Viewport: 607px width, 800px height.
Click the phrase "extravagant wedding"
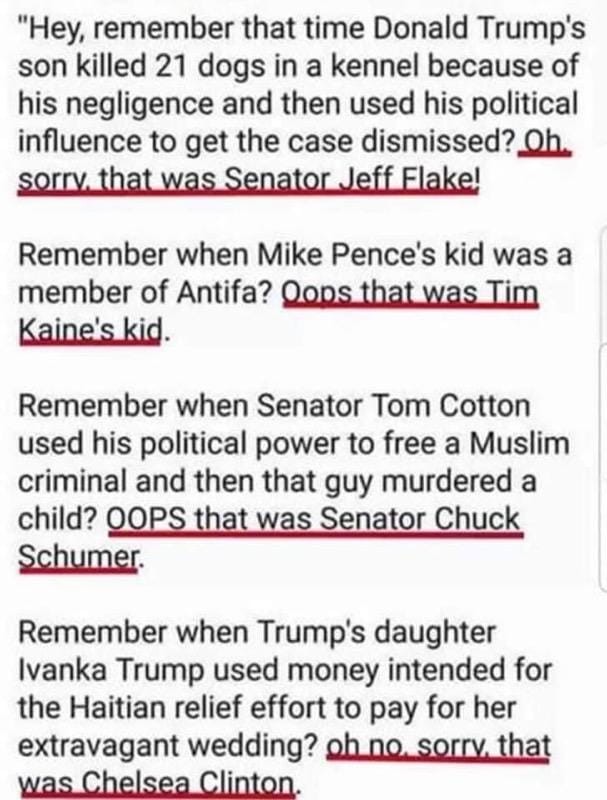[170, 748]
